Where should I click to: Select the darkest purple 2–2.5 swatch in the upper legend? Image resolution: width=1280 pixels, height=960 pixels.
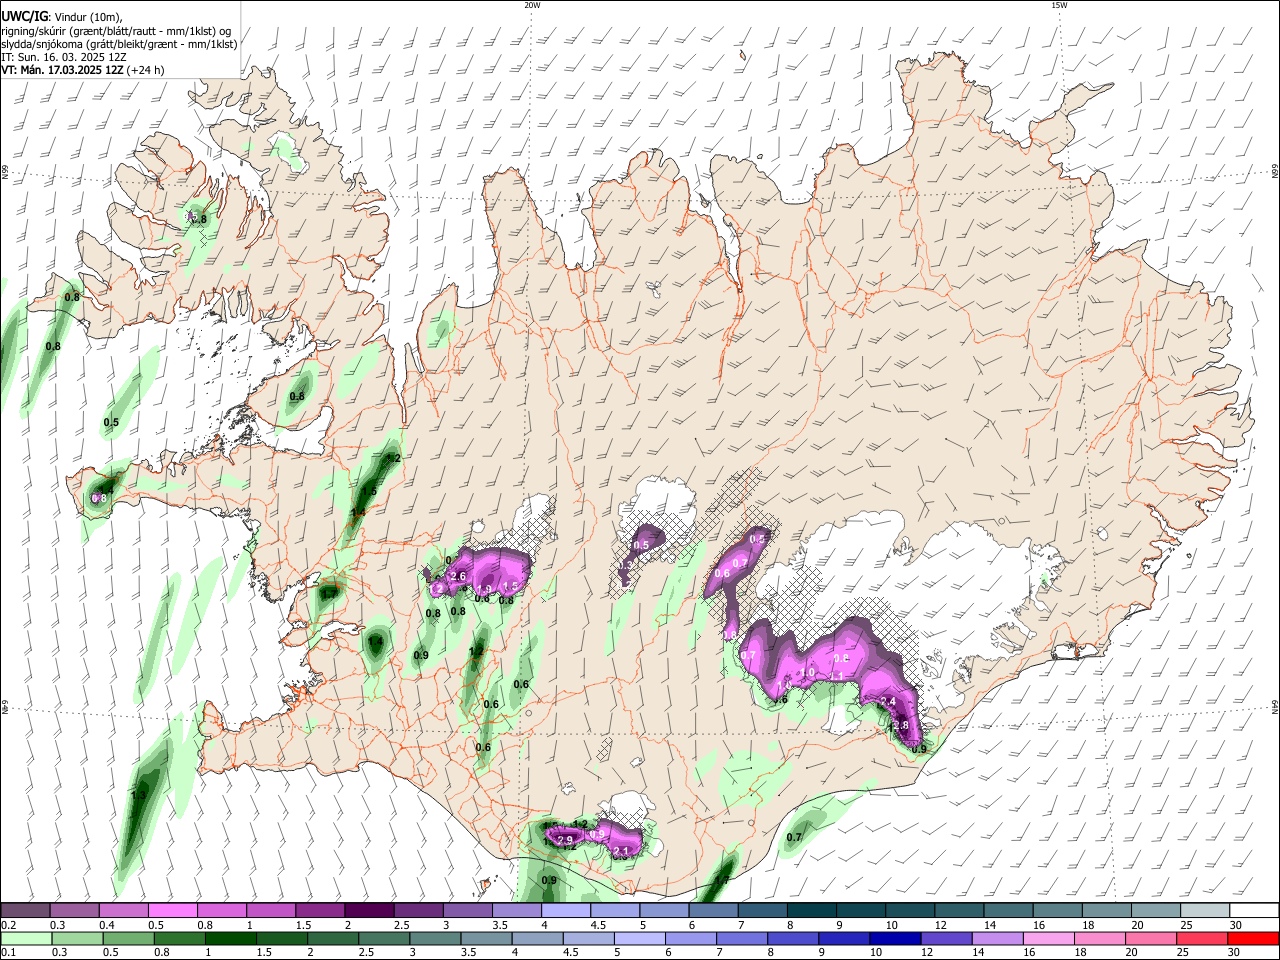coord(369,911)
